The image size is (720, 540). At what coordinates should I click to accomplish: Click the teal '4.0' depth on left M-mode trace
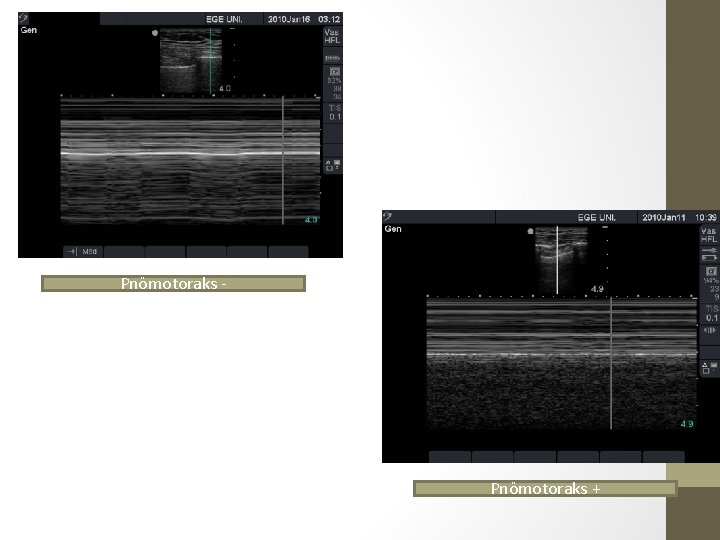tap(311, 220)
